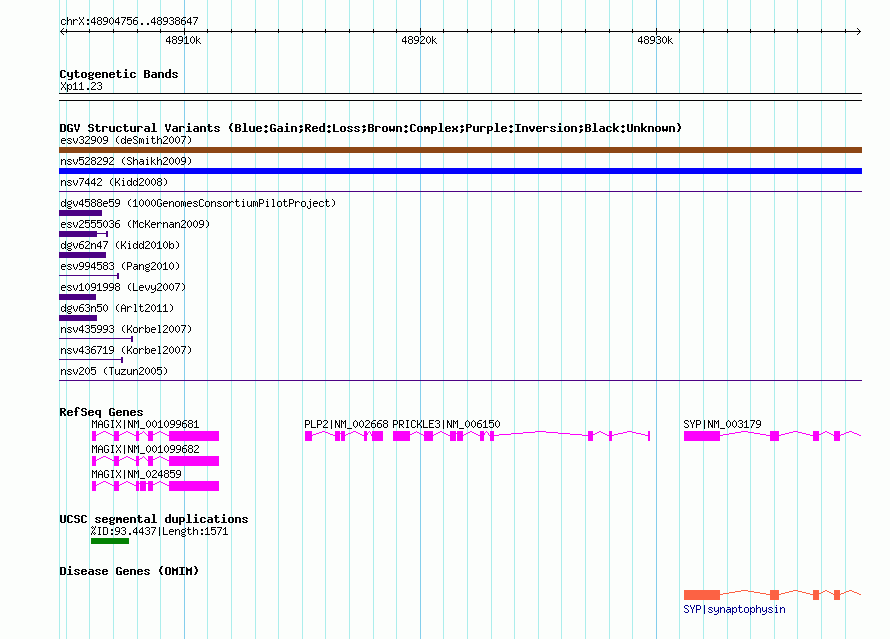Click the dgv4588e59 (1000GenomesConsortiumPilotProject) label
This screenshot has height=639, width=890.
click(x=198, y=203)
